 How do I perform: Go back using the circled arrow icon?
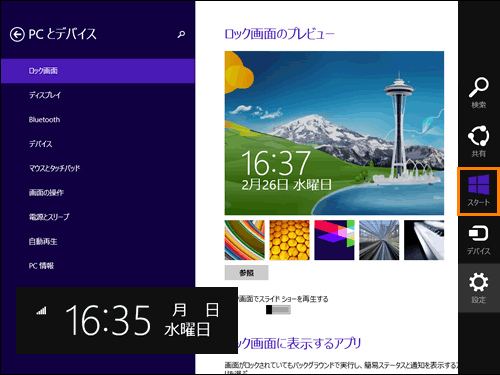[x=17, y=34]
